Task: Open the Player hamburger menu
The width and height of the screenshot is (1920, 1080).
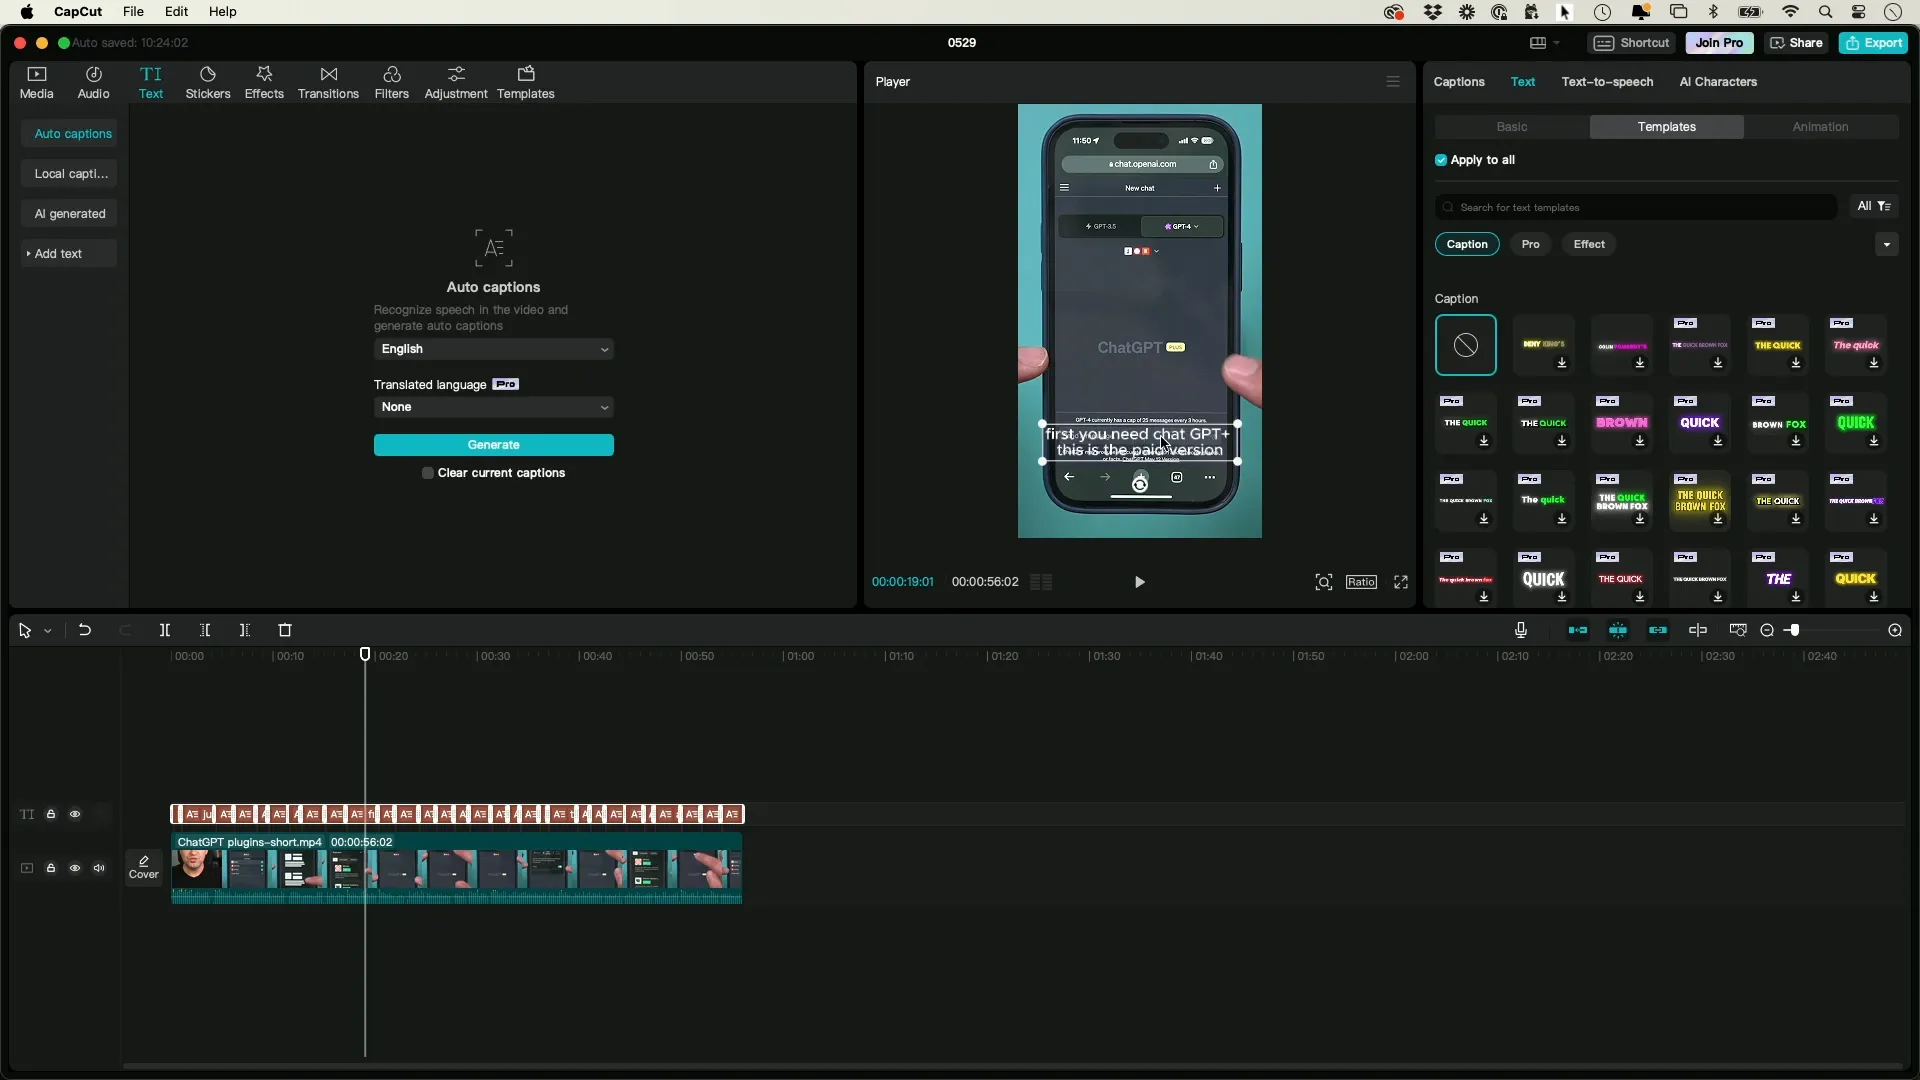Action: point(1393,82)
